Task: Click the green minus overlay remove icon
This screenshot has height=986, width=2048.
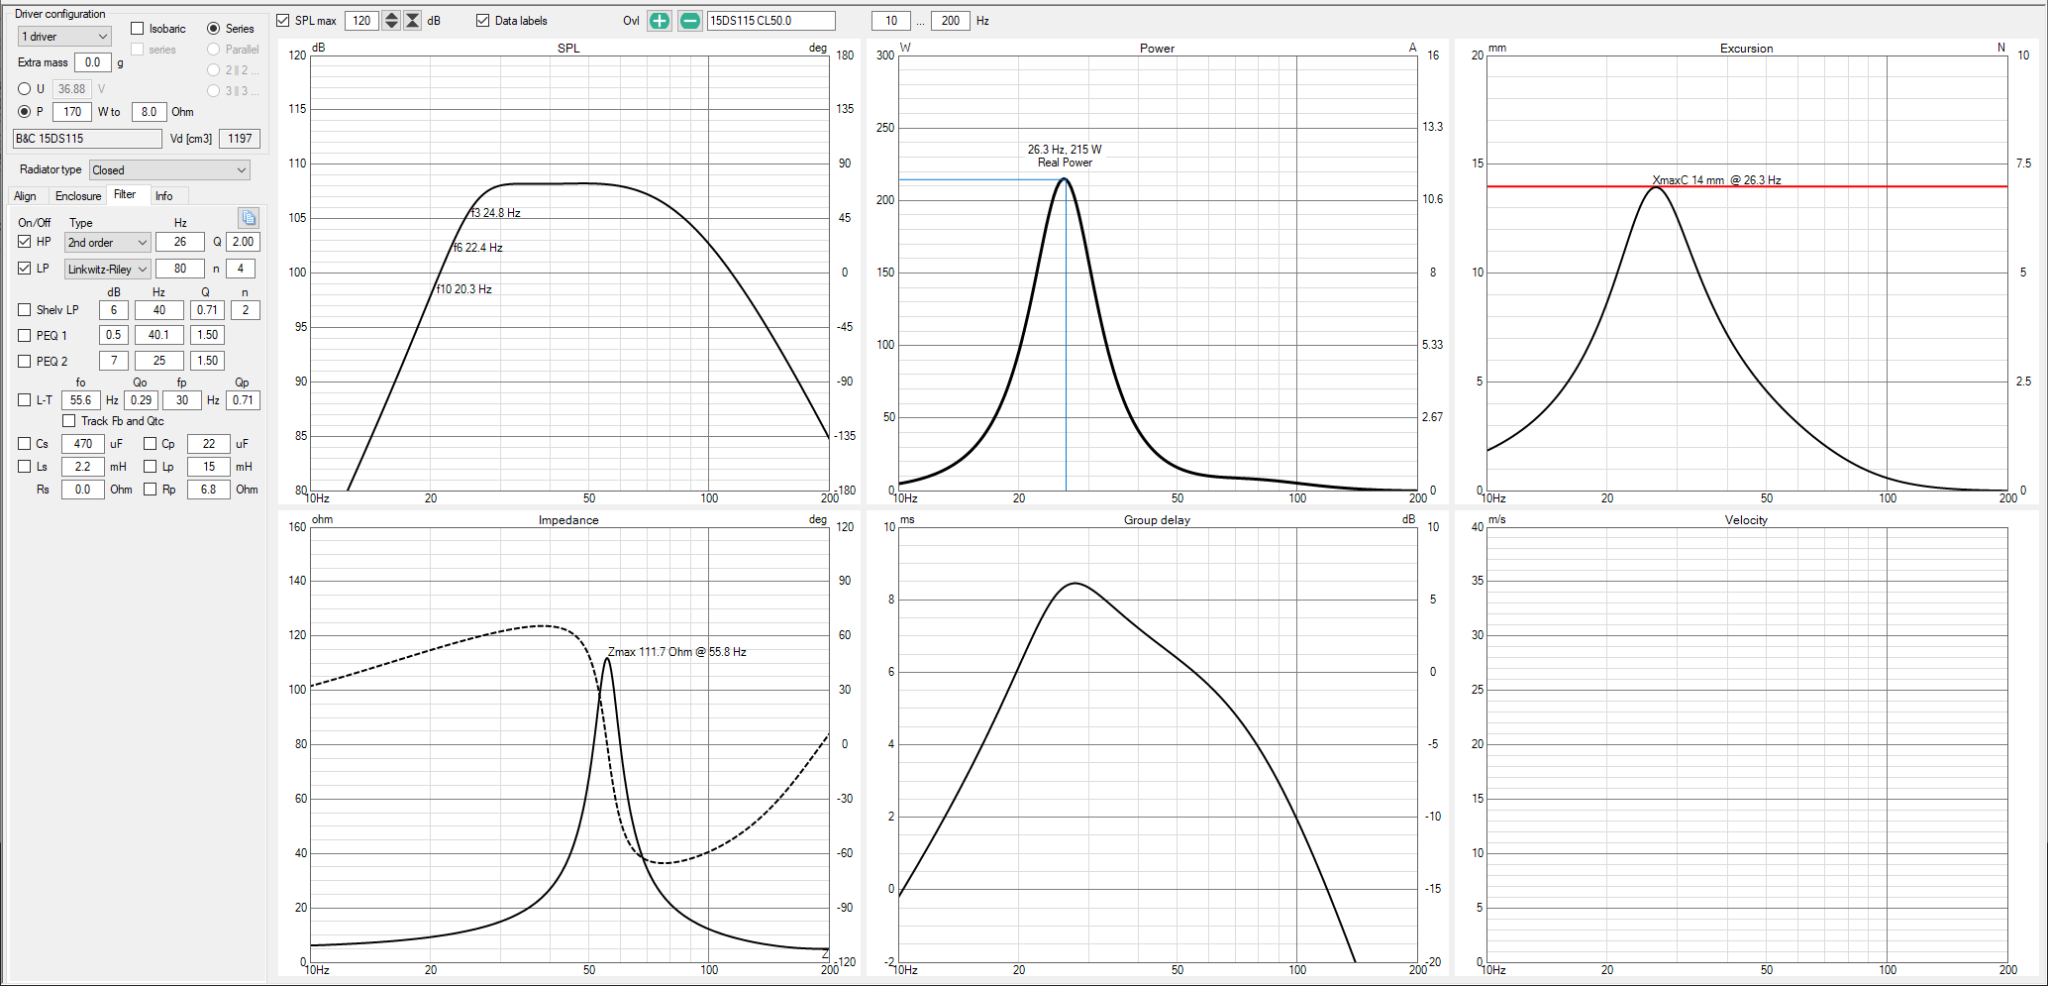Action: 690,20
